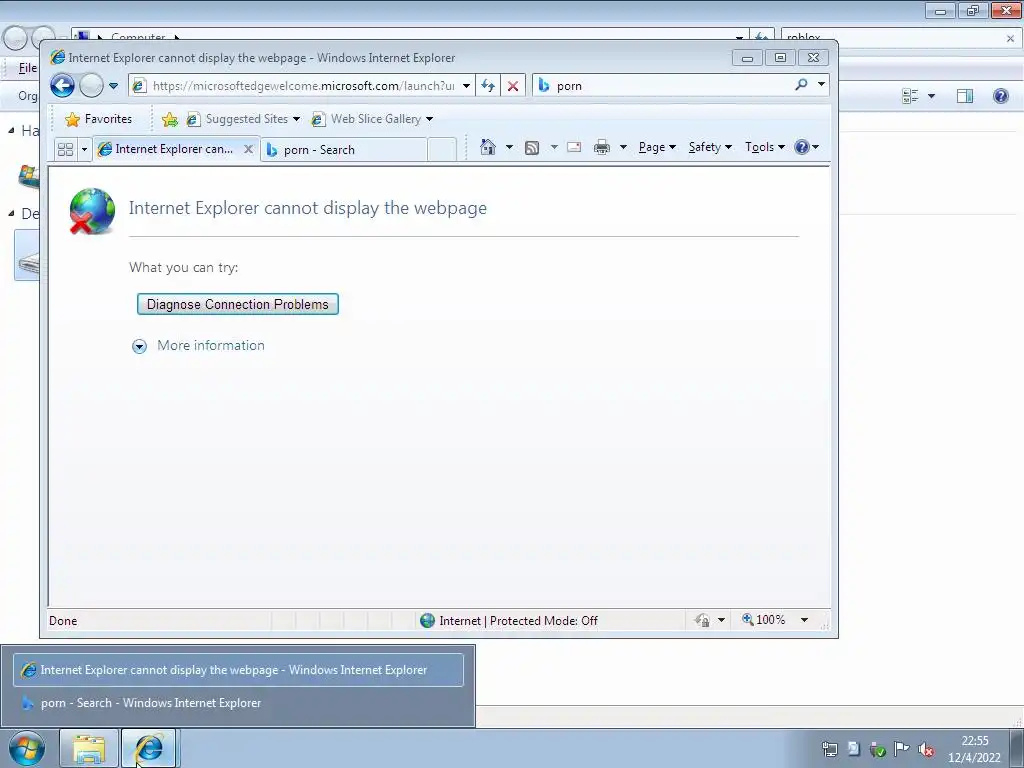Click the Action Center flag icon
The height and width of the screenshot is (768, 1024).
[902, 749]
